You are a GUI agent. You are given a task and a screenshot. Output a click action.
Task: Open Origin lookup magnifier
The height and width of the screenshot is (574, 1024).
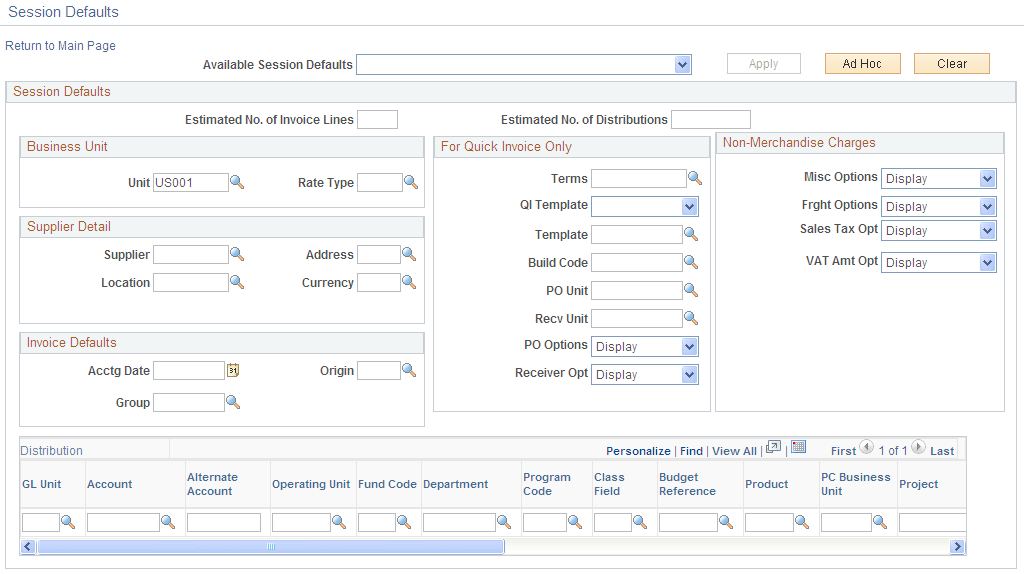click(409, 370)
